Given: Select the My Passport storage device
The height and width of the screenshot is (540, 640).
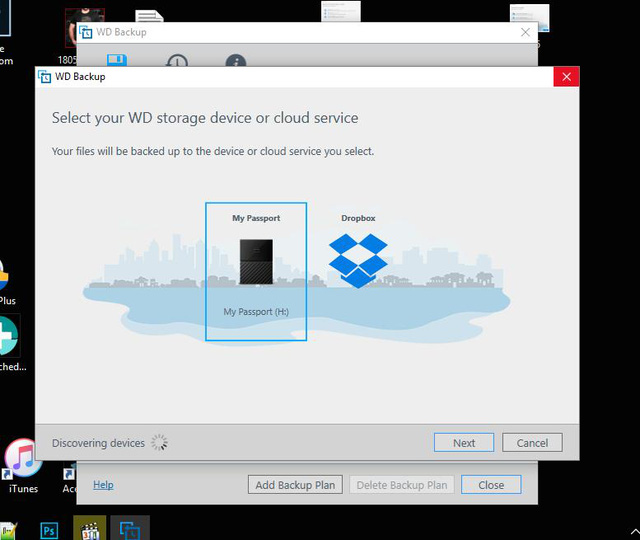Looking at the screenshot, I should click(256, 271).
